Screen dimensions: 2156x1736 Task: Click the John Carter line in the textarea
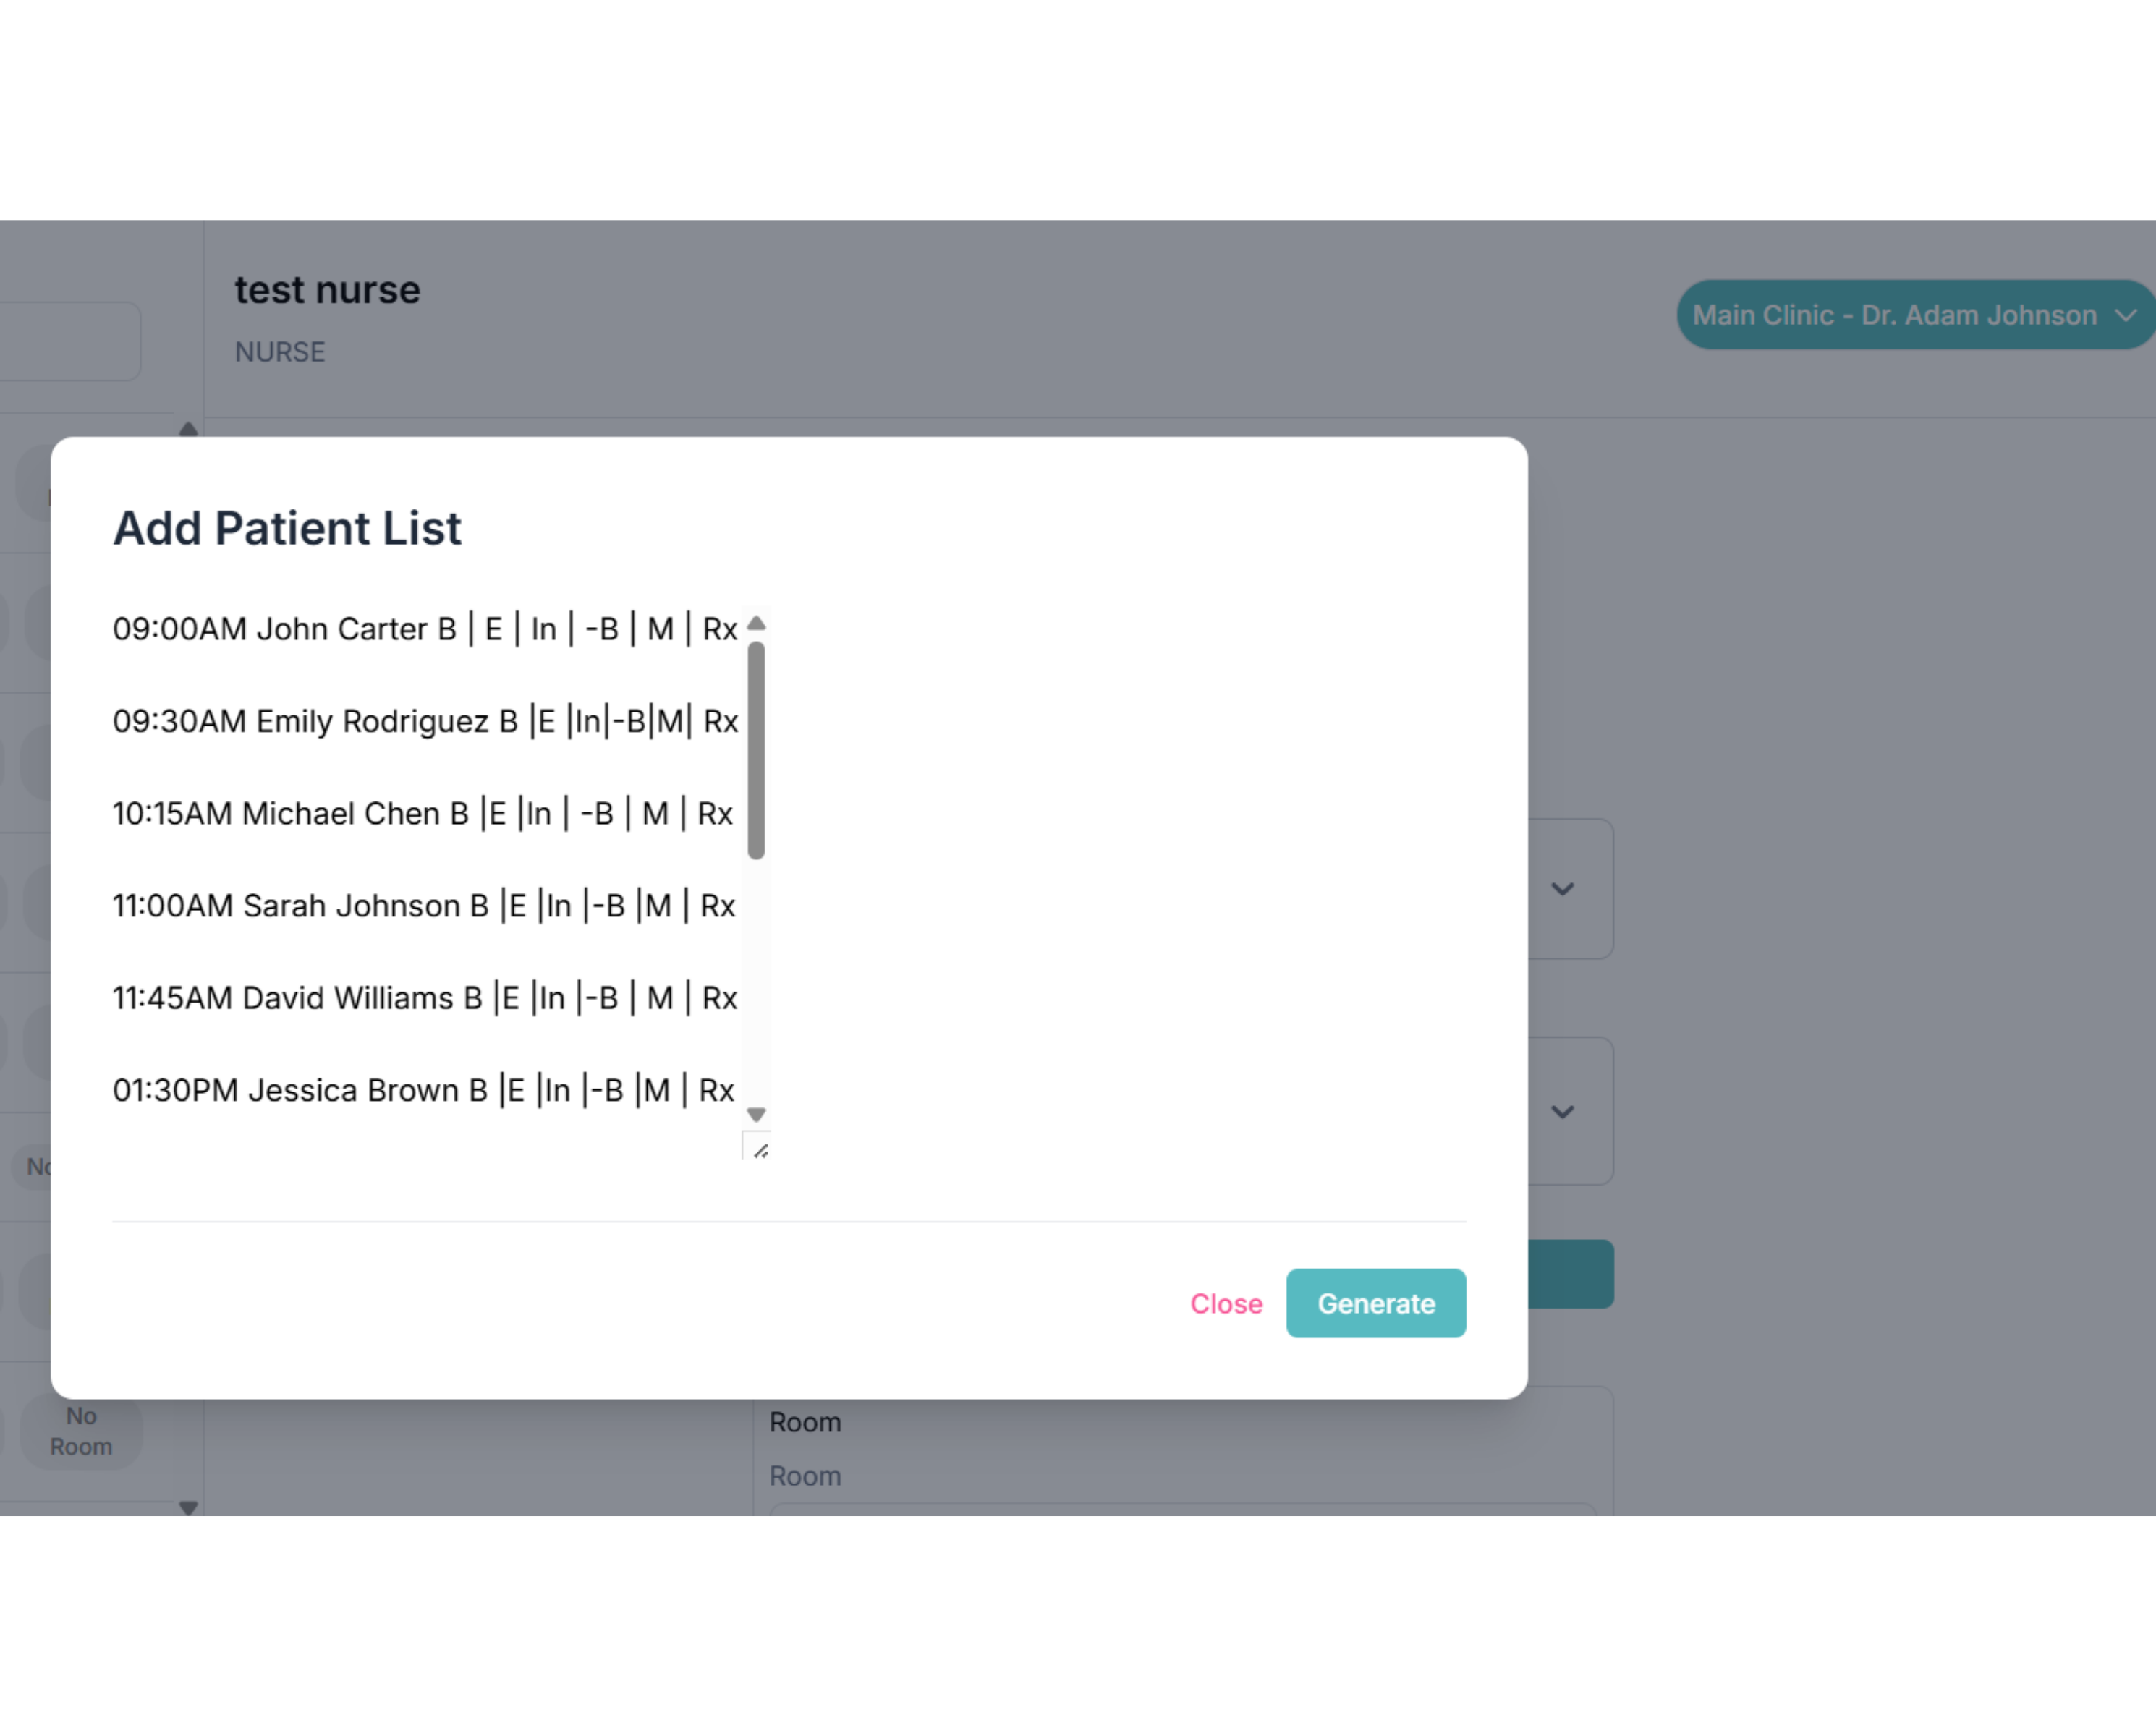coord(424,629)
